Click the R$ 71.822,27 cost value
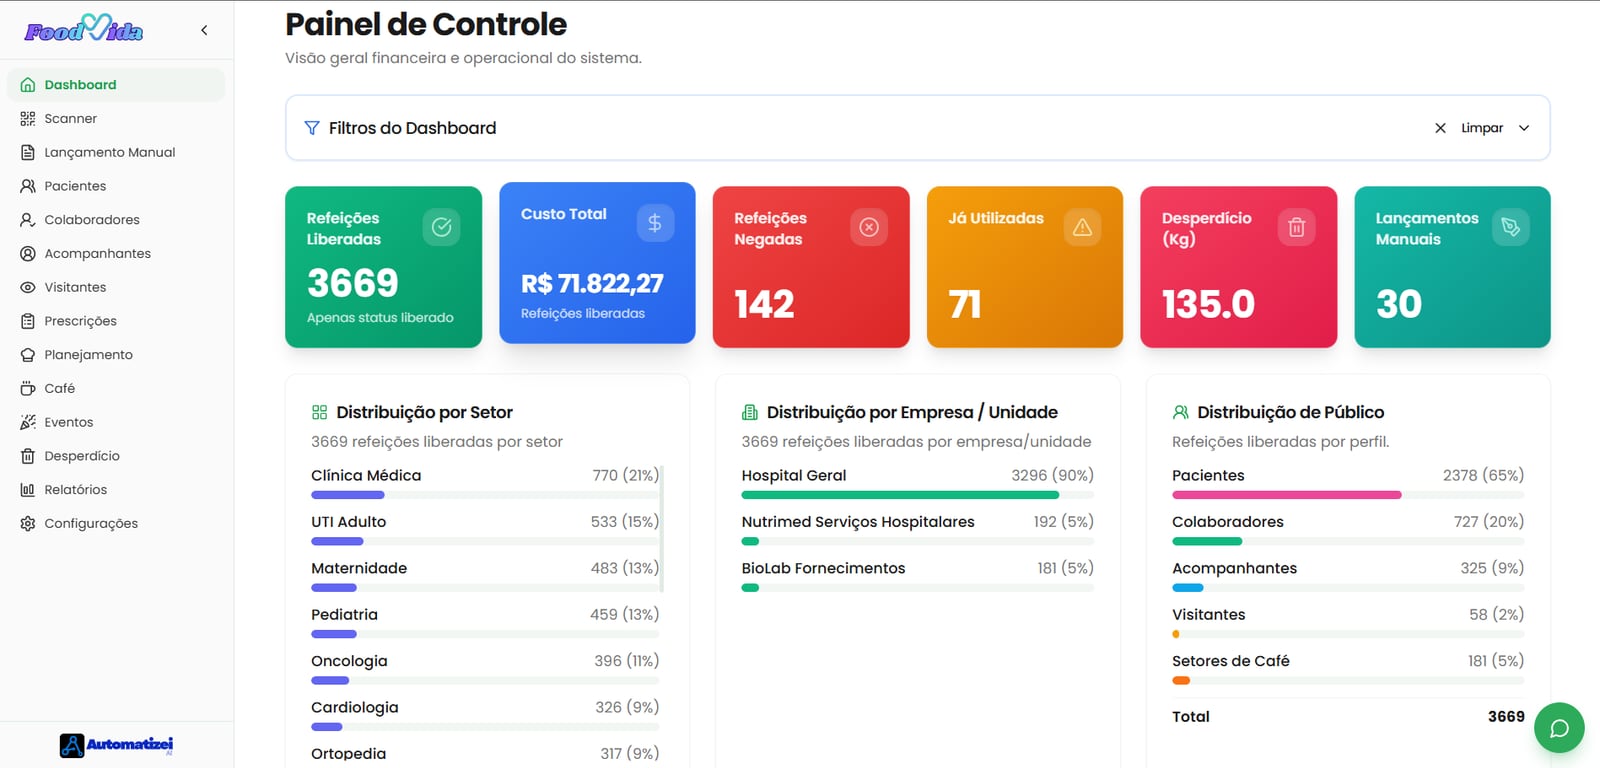 592,284
